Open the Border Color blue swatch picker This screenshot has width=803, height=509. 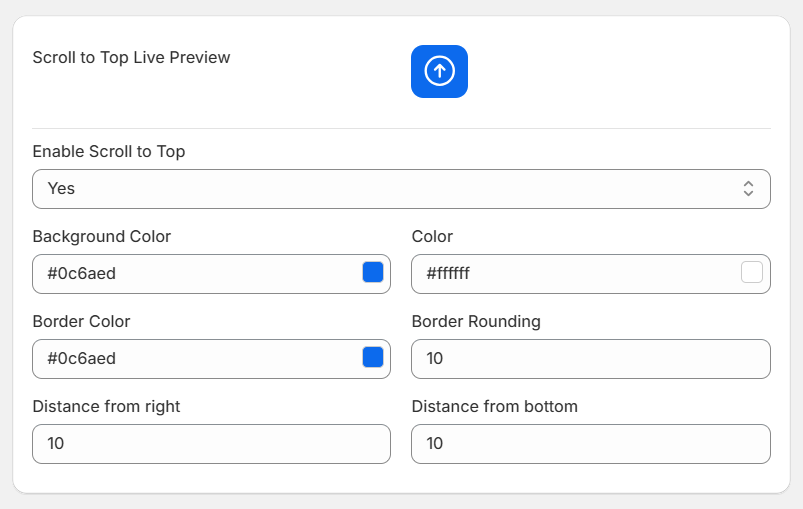click(x=373, y=357)
